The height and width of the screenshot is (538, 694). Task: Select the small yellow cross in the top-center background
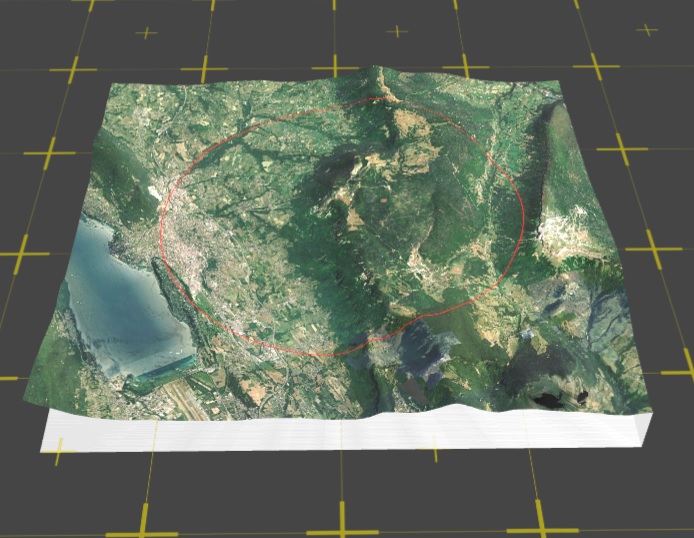(x=398, y=30)
